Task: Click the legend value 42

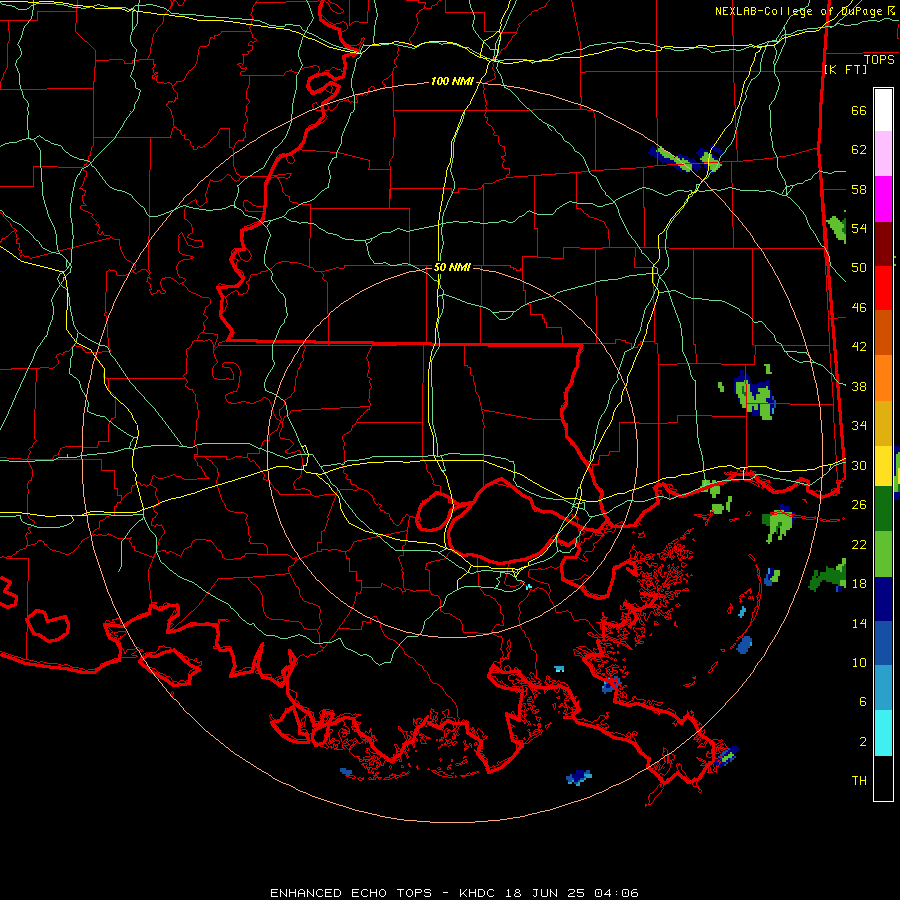Action: tap(859, 347)
